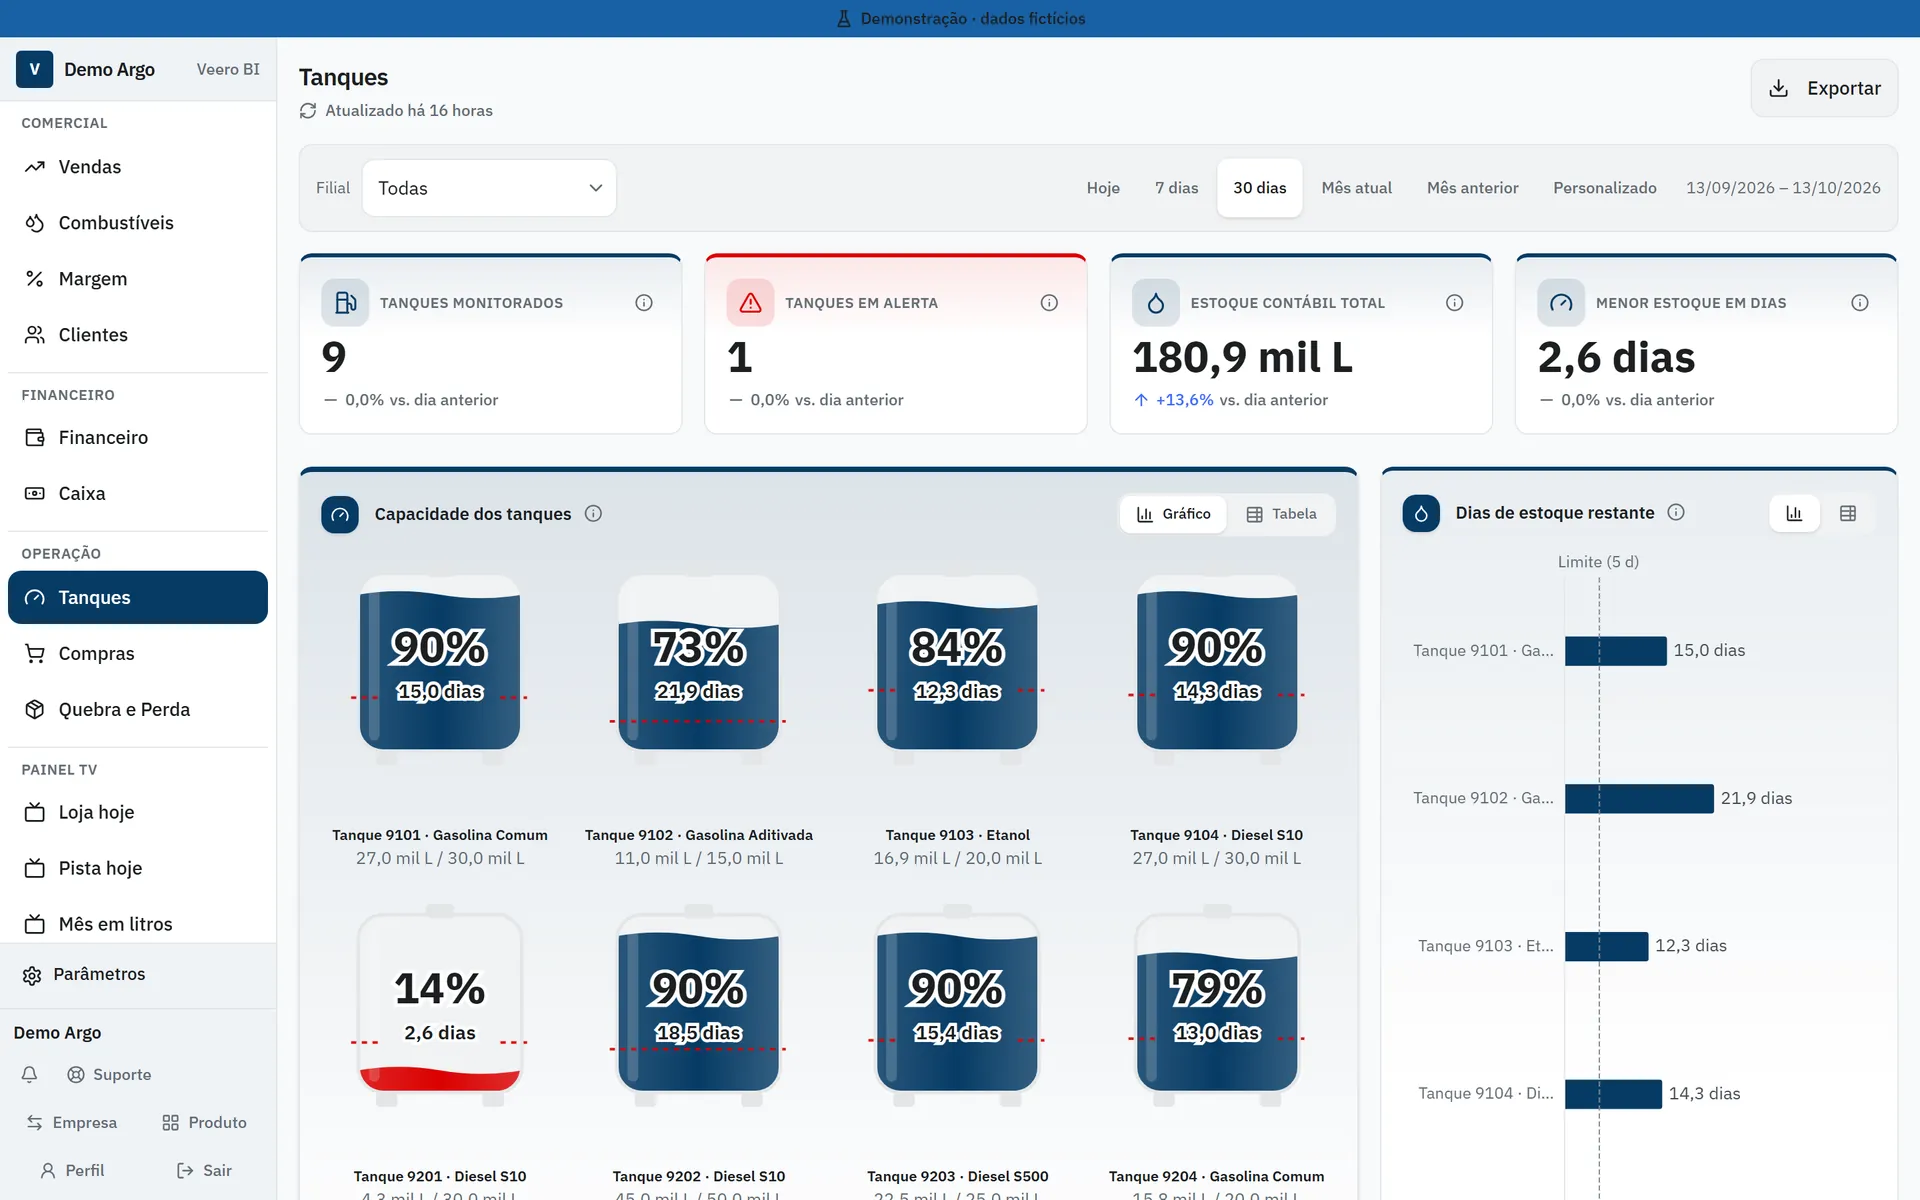Screen dimensions: 1920x1200
Task: Click the red warning triangle alert icon
Action: 750,303
